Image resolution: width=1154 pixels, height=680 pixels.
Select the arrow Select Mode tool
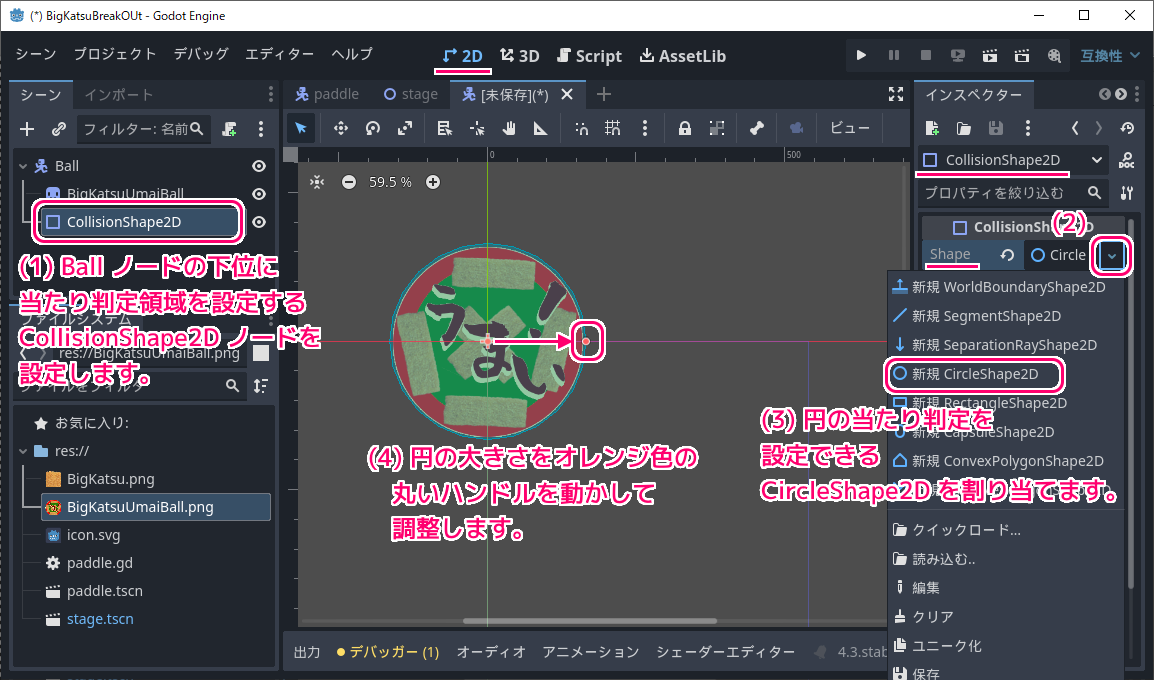(301, 128)
